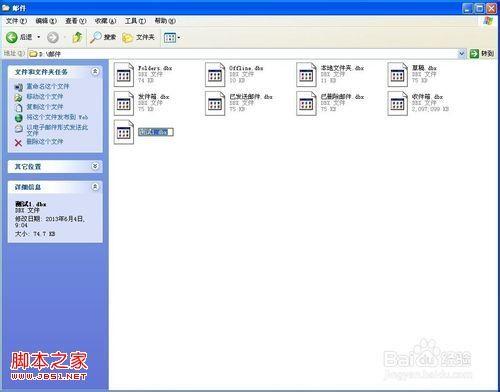Open the 文件(F) menu

[16, 21]
